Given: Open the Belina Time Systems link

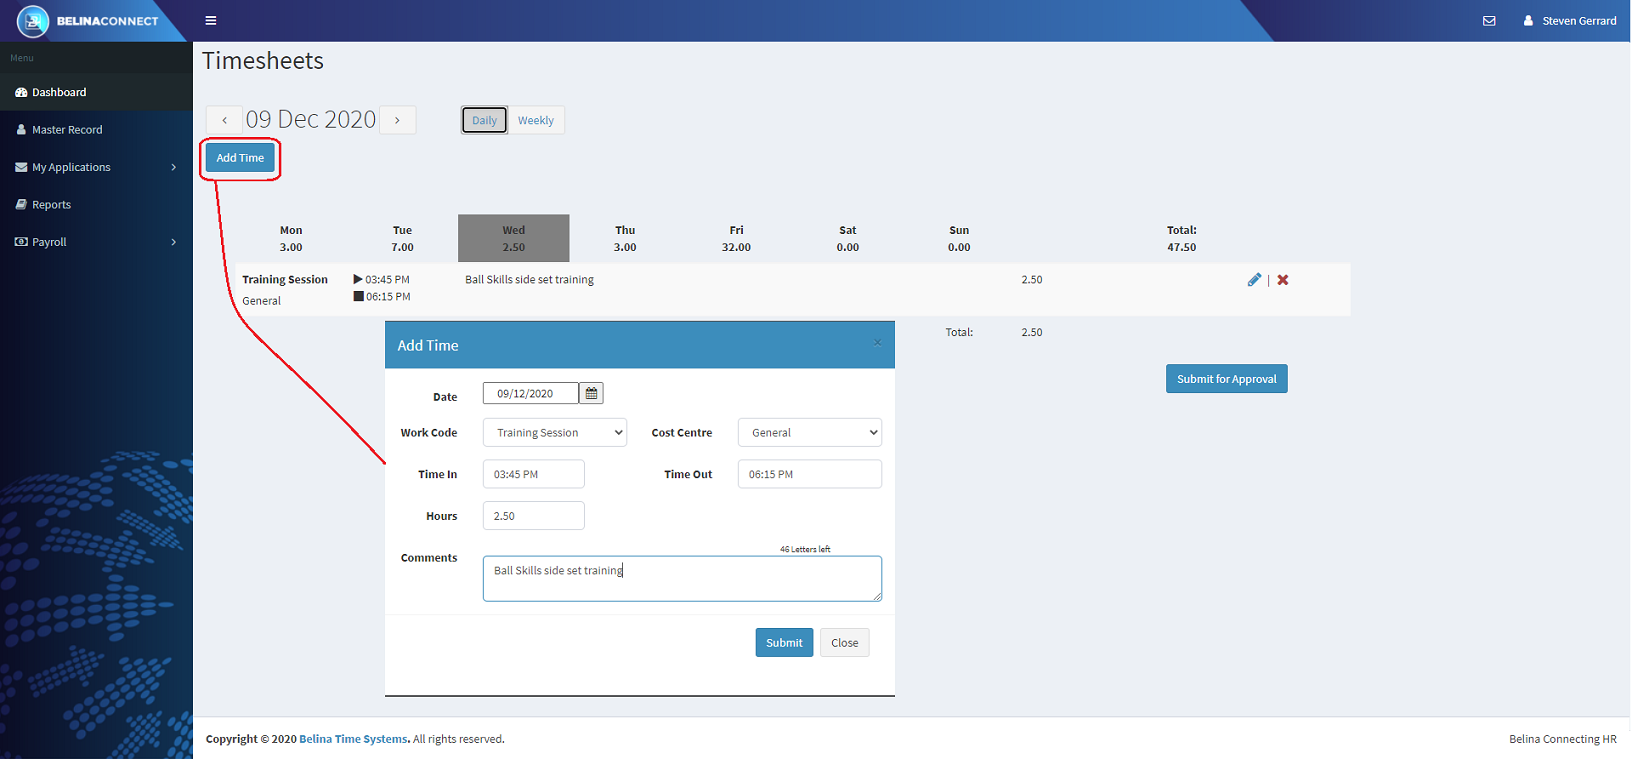Looking at the screenshot, I should click(353, 739).
